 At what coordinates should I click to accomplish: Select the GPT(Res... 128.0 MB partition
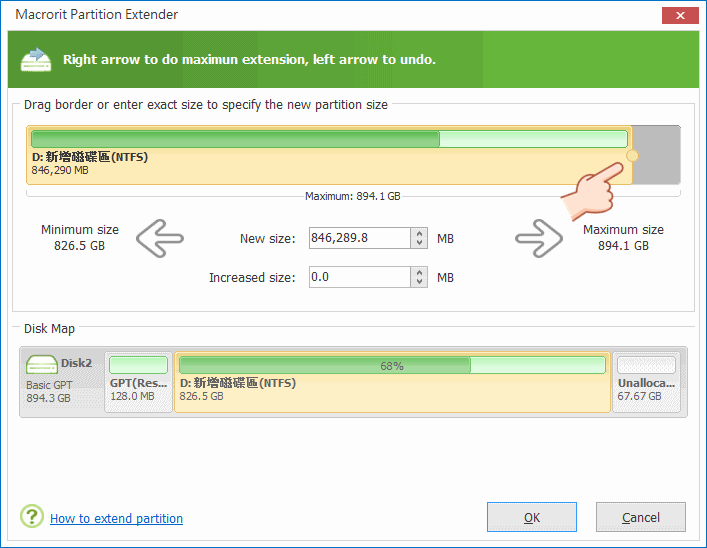click(x=138, y=382)
